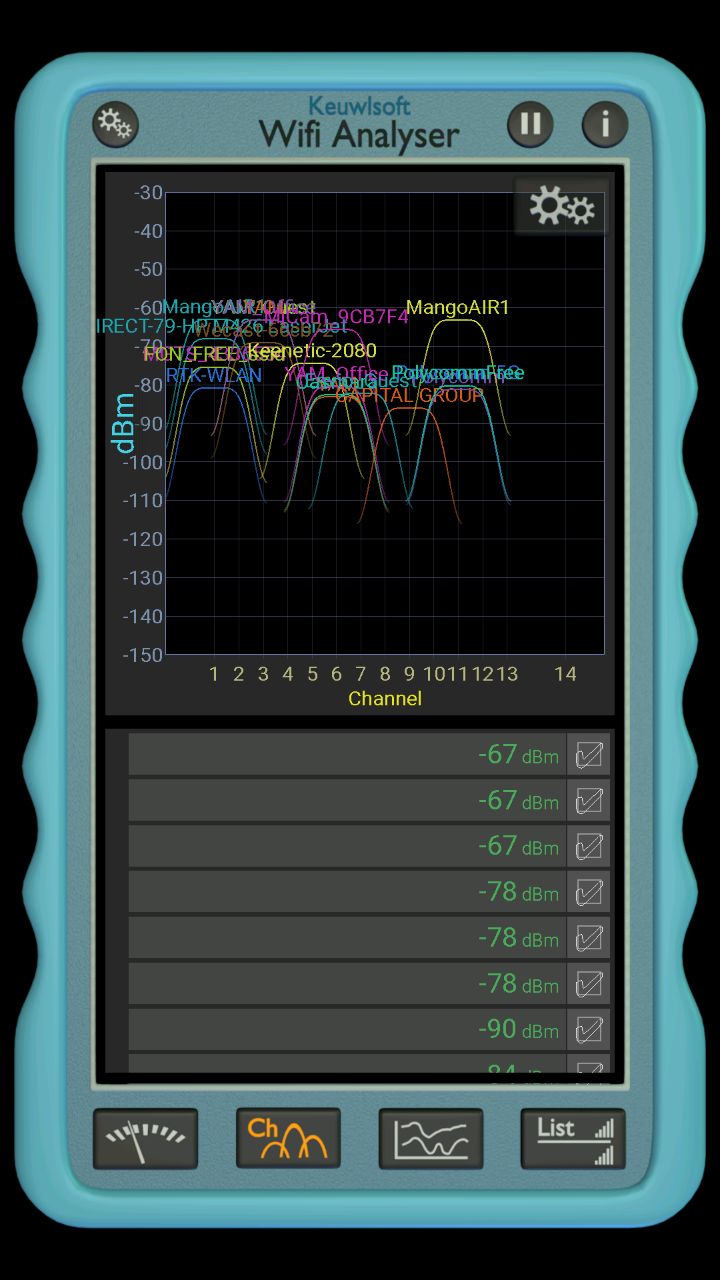Click channel 14 on the axis
Image resolution: width=720 pixels, height=1280 pixels.
pyautogui.click(x=566, y=674)
